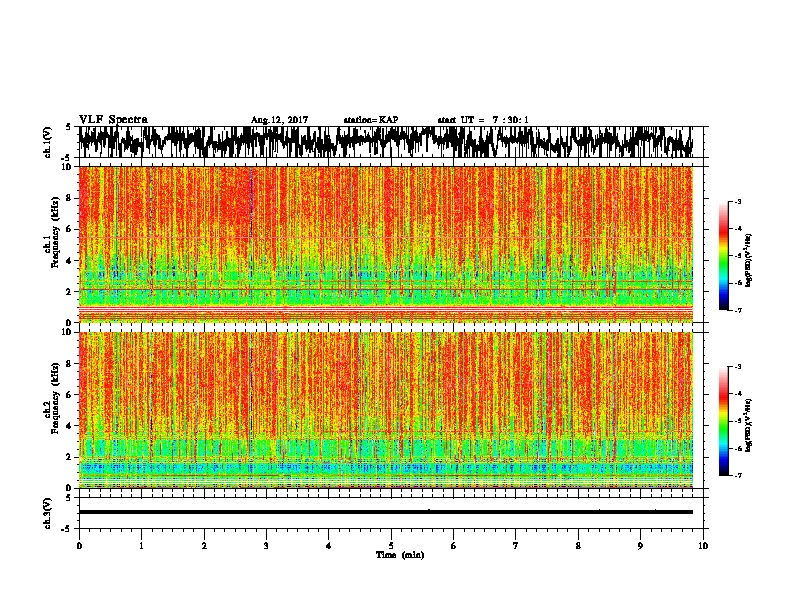Click the ch.1 spectrogram plot area
Screen dimensions: 792x612
tap(386, 244)
